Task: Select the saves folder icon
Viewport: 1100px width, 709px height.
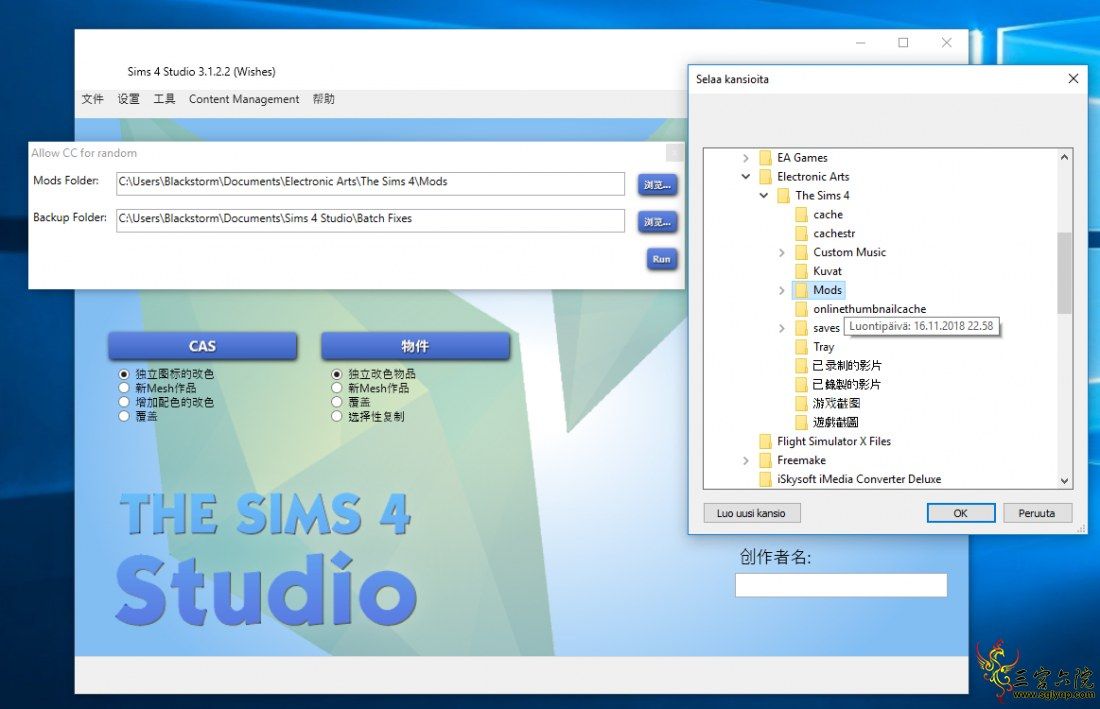Action: coord(801,328)
